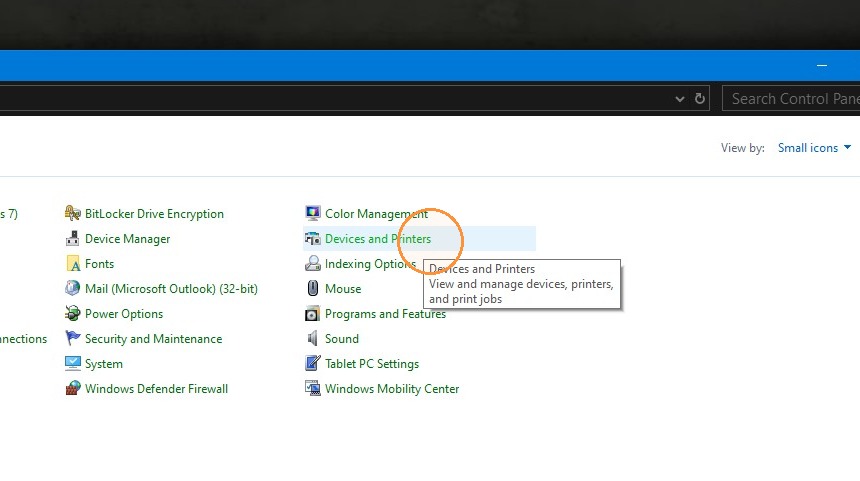Open the Mouse settings link
This screenshot has height=481, width=860.
point(343,289)
